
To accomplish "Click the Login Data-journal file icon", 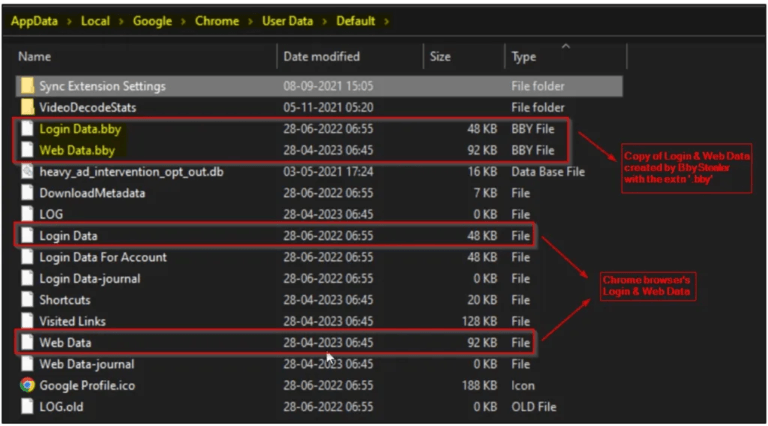I will (x=27, y=279).
